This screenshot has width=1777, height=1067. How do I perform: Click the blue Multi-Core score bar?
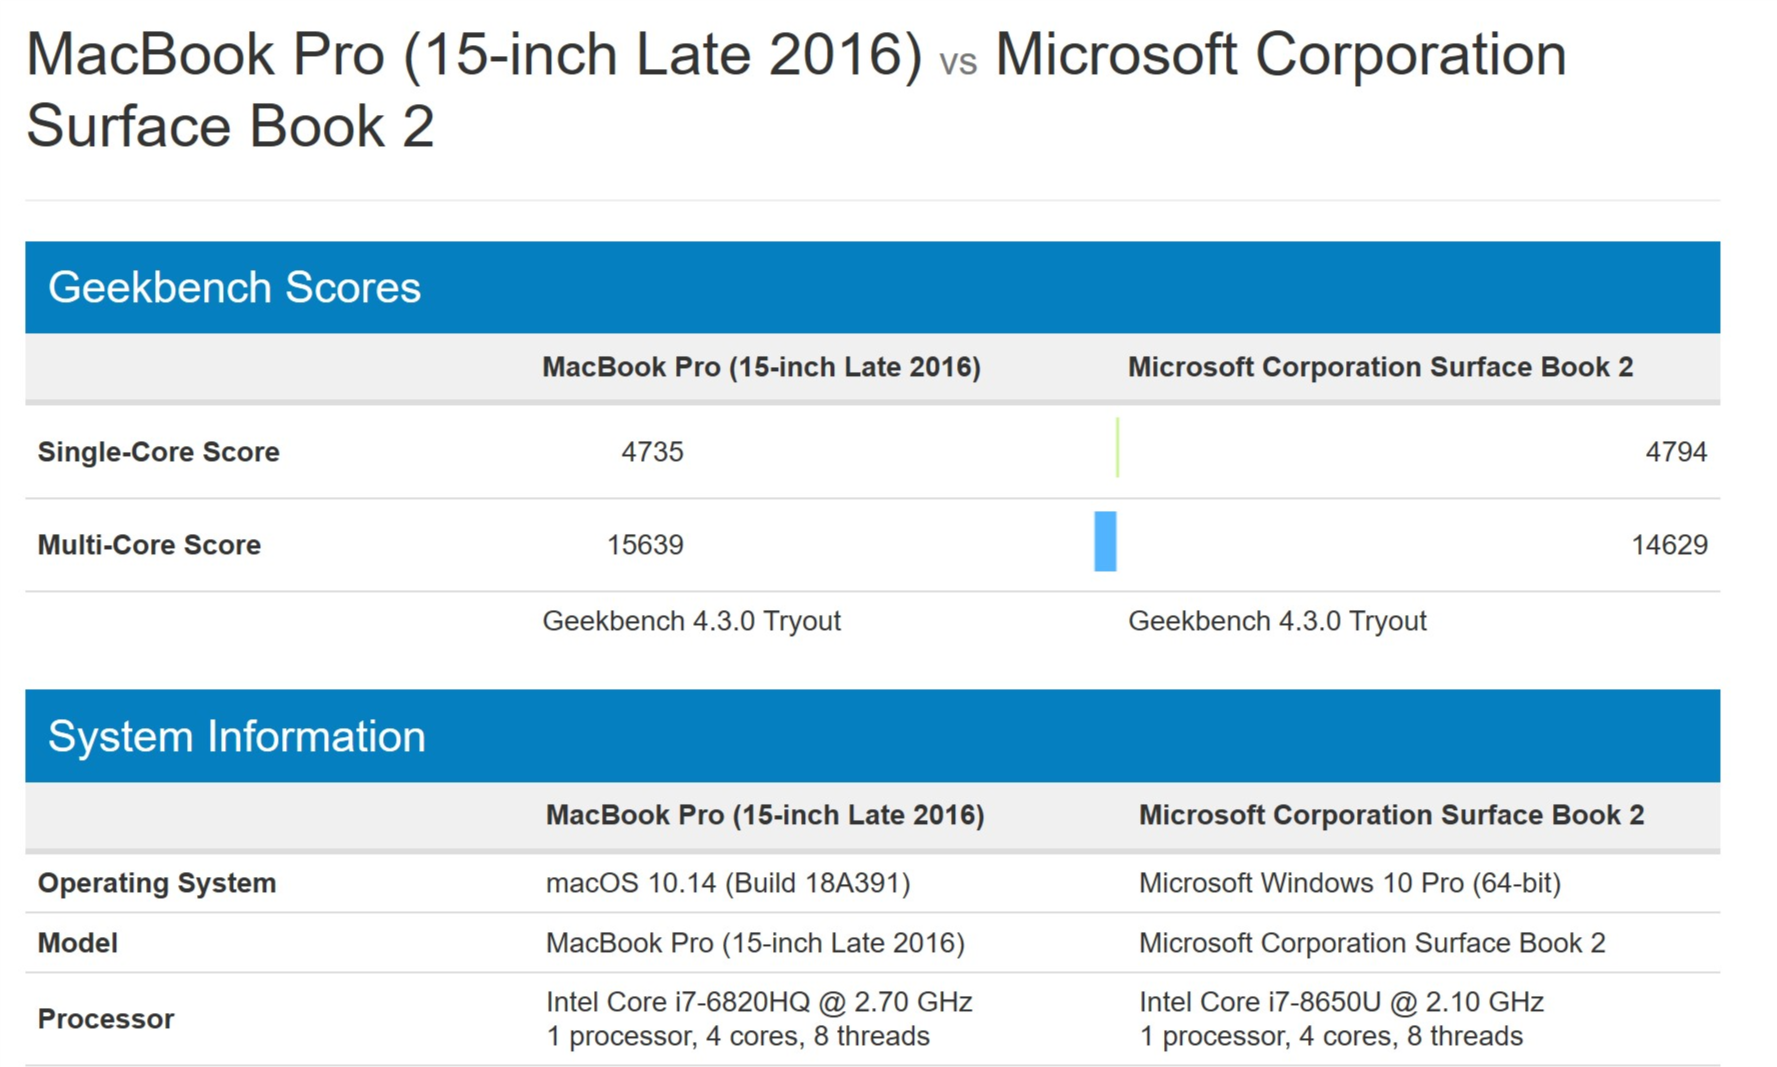(1105, 541)
